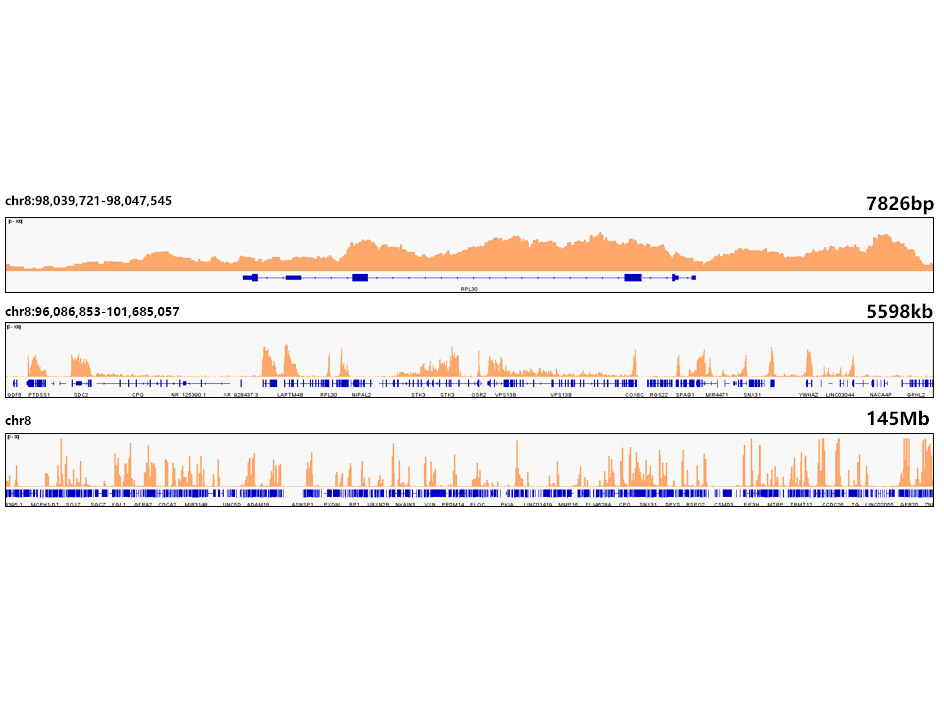
Task: Click the chr8 whole-chromosome title
Action: coord(18,421)
